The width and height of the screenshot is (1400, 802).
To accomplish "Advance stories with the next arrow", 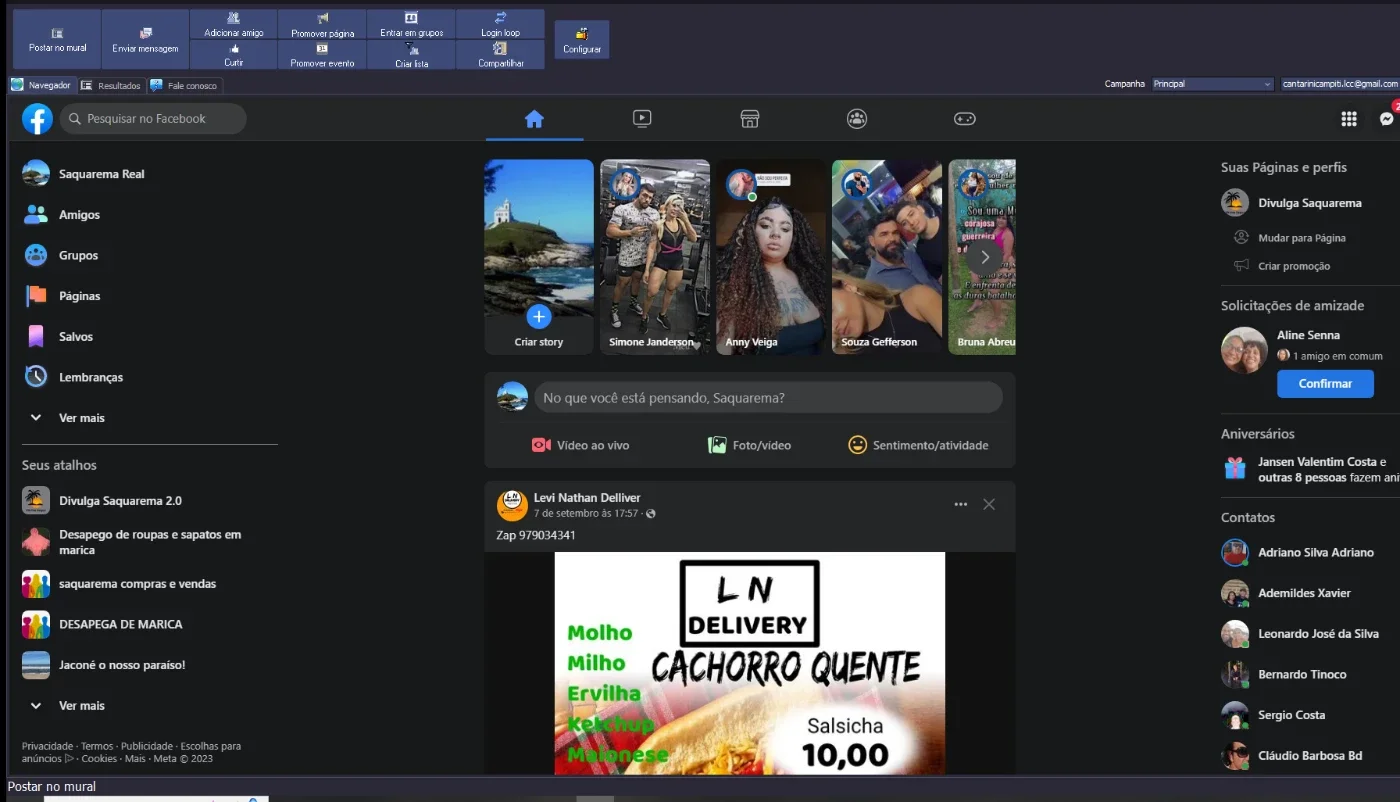I will (x=985, y=257).
